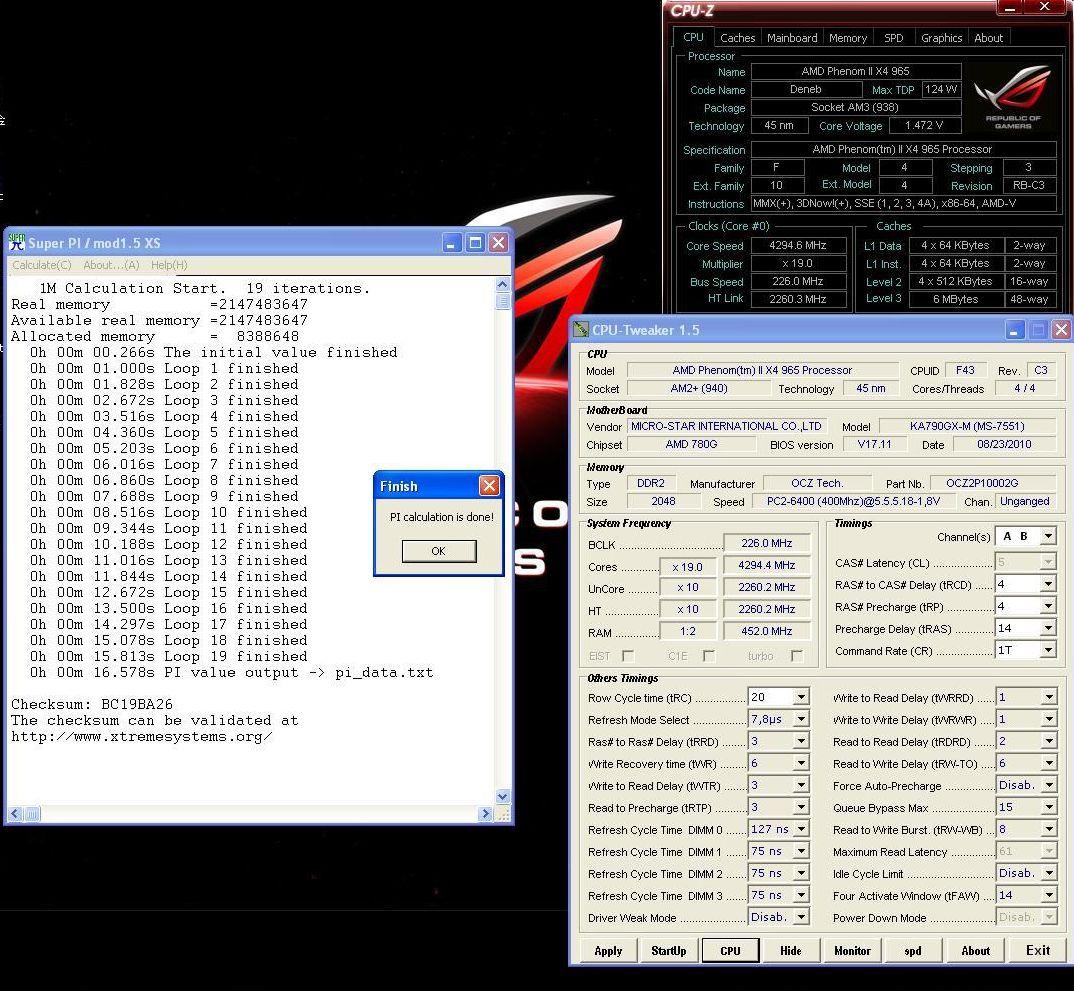Switch to the SPD tab in CPU-Z

(x=894, y=38)
